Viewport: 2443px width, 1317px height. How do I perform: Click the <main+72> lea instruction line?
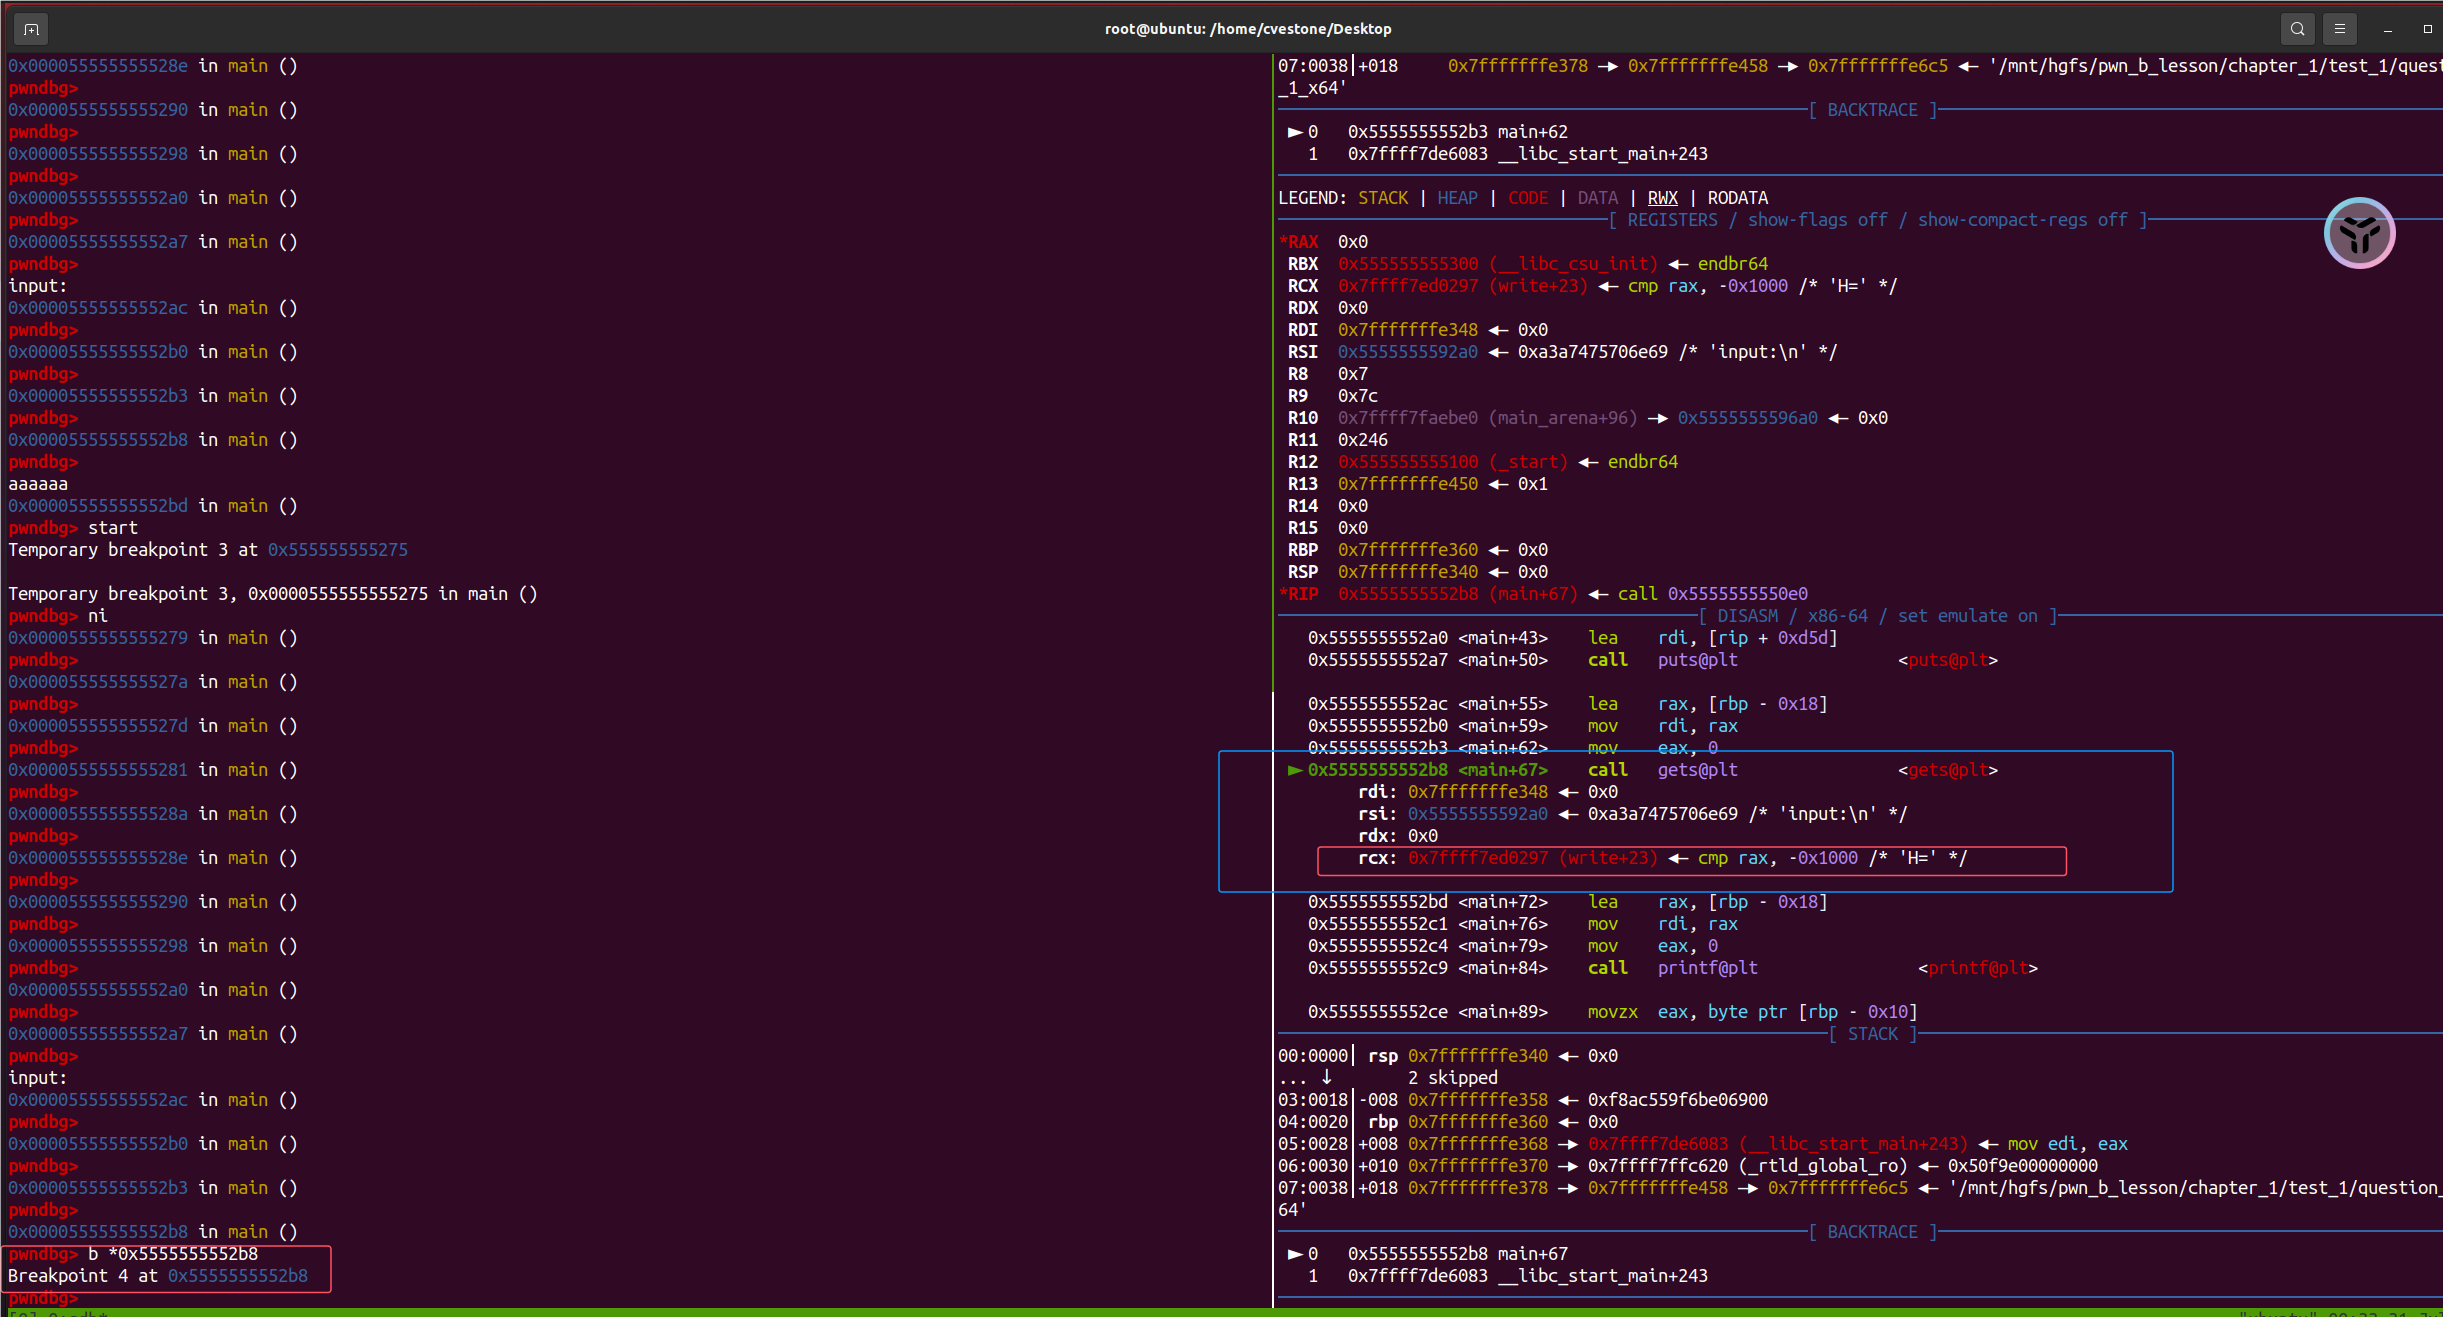(x=1567, y=902)
